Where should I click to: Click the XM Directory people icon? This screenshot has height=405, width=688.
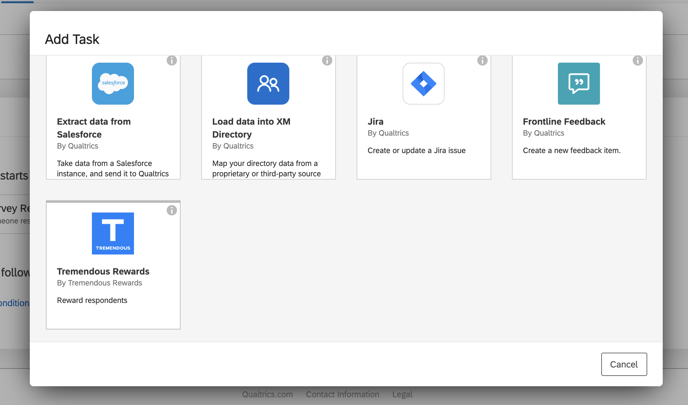[x=268, y=83]
